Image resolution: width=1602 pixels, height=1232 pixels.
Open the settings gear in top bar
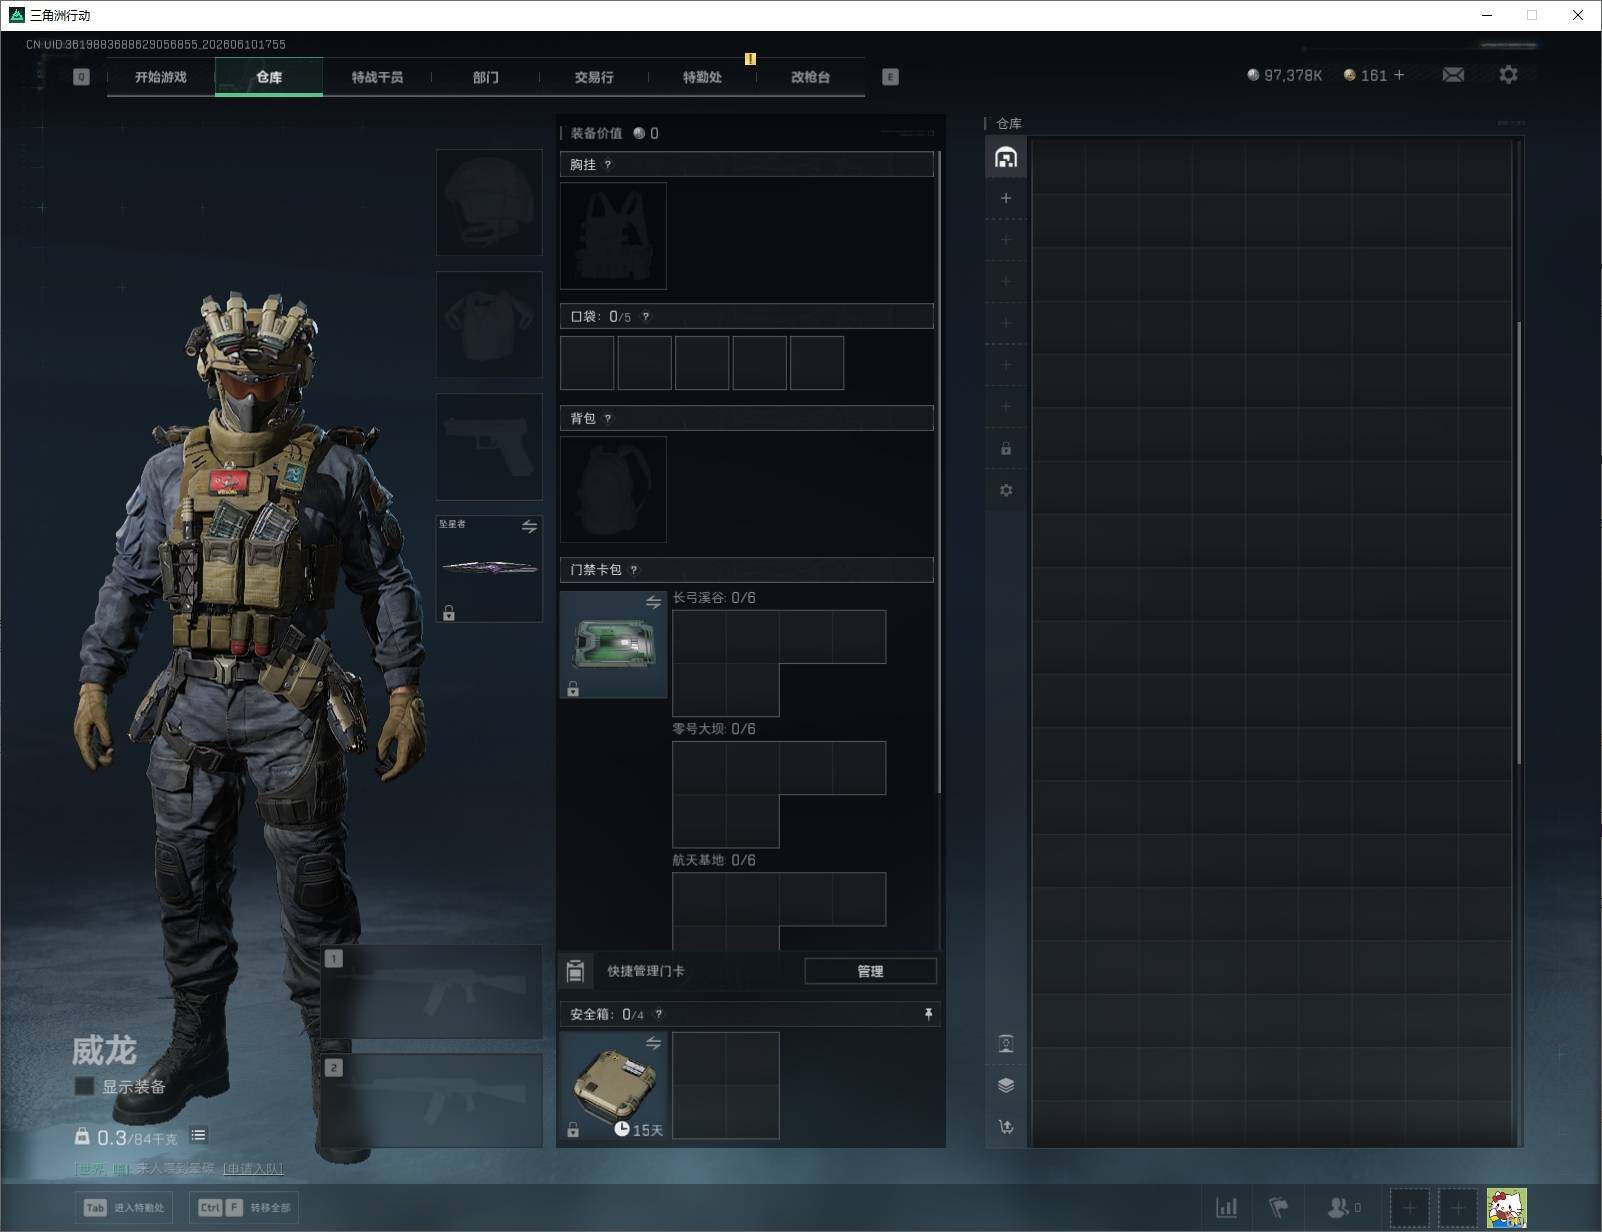click(1508, 75)
